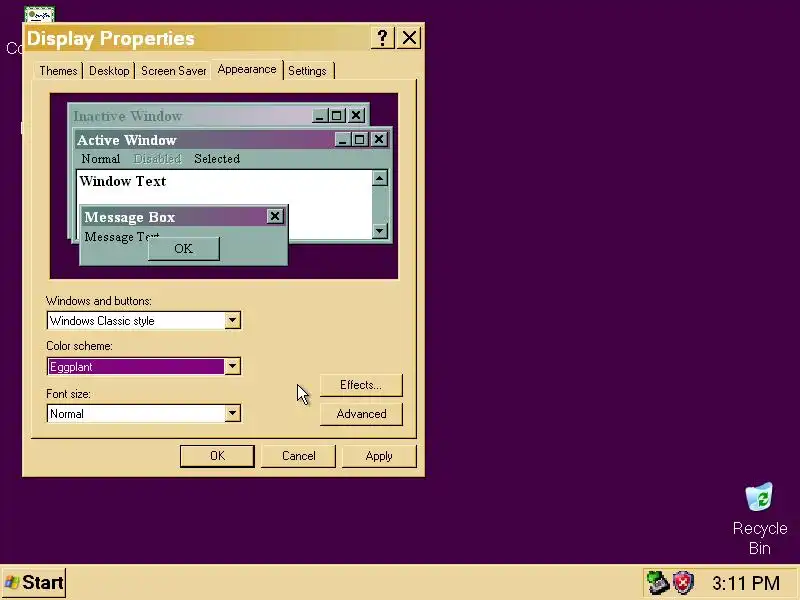
Task: Switch to the Themes tab
Action: (x=58, y=71)
